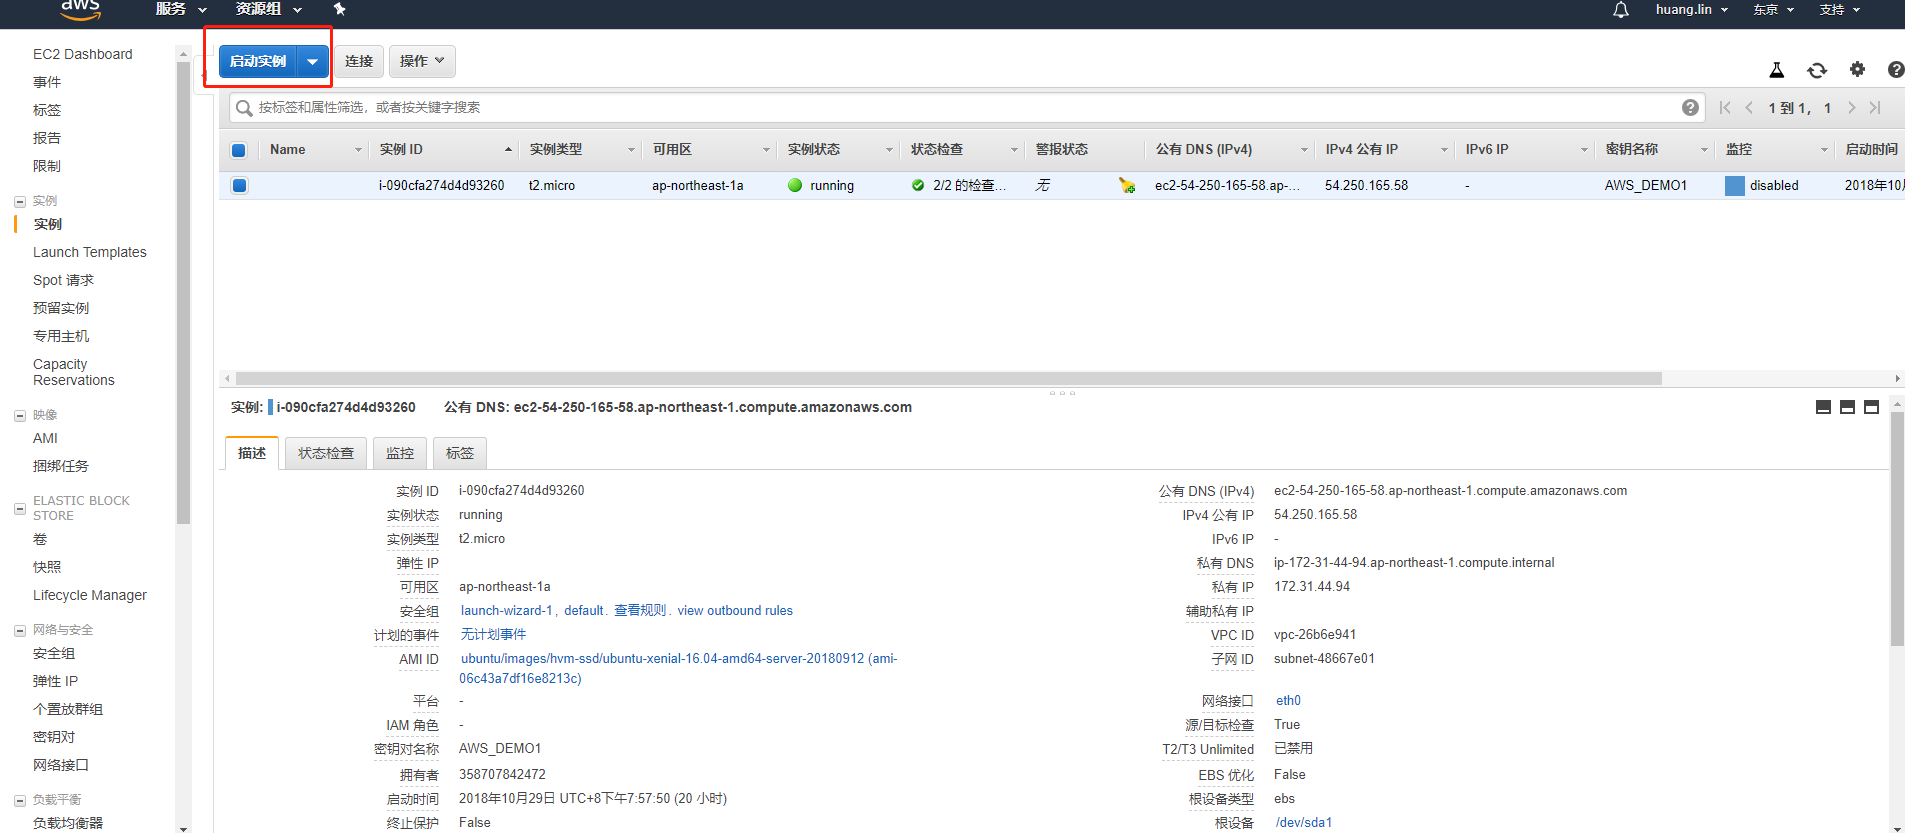This screenshot has height=833, width=1905.
Task: Click the AWS logo home icon
Action: click(80, 10)
